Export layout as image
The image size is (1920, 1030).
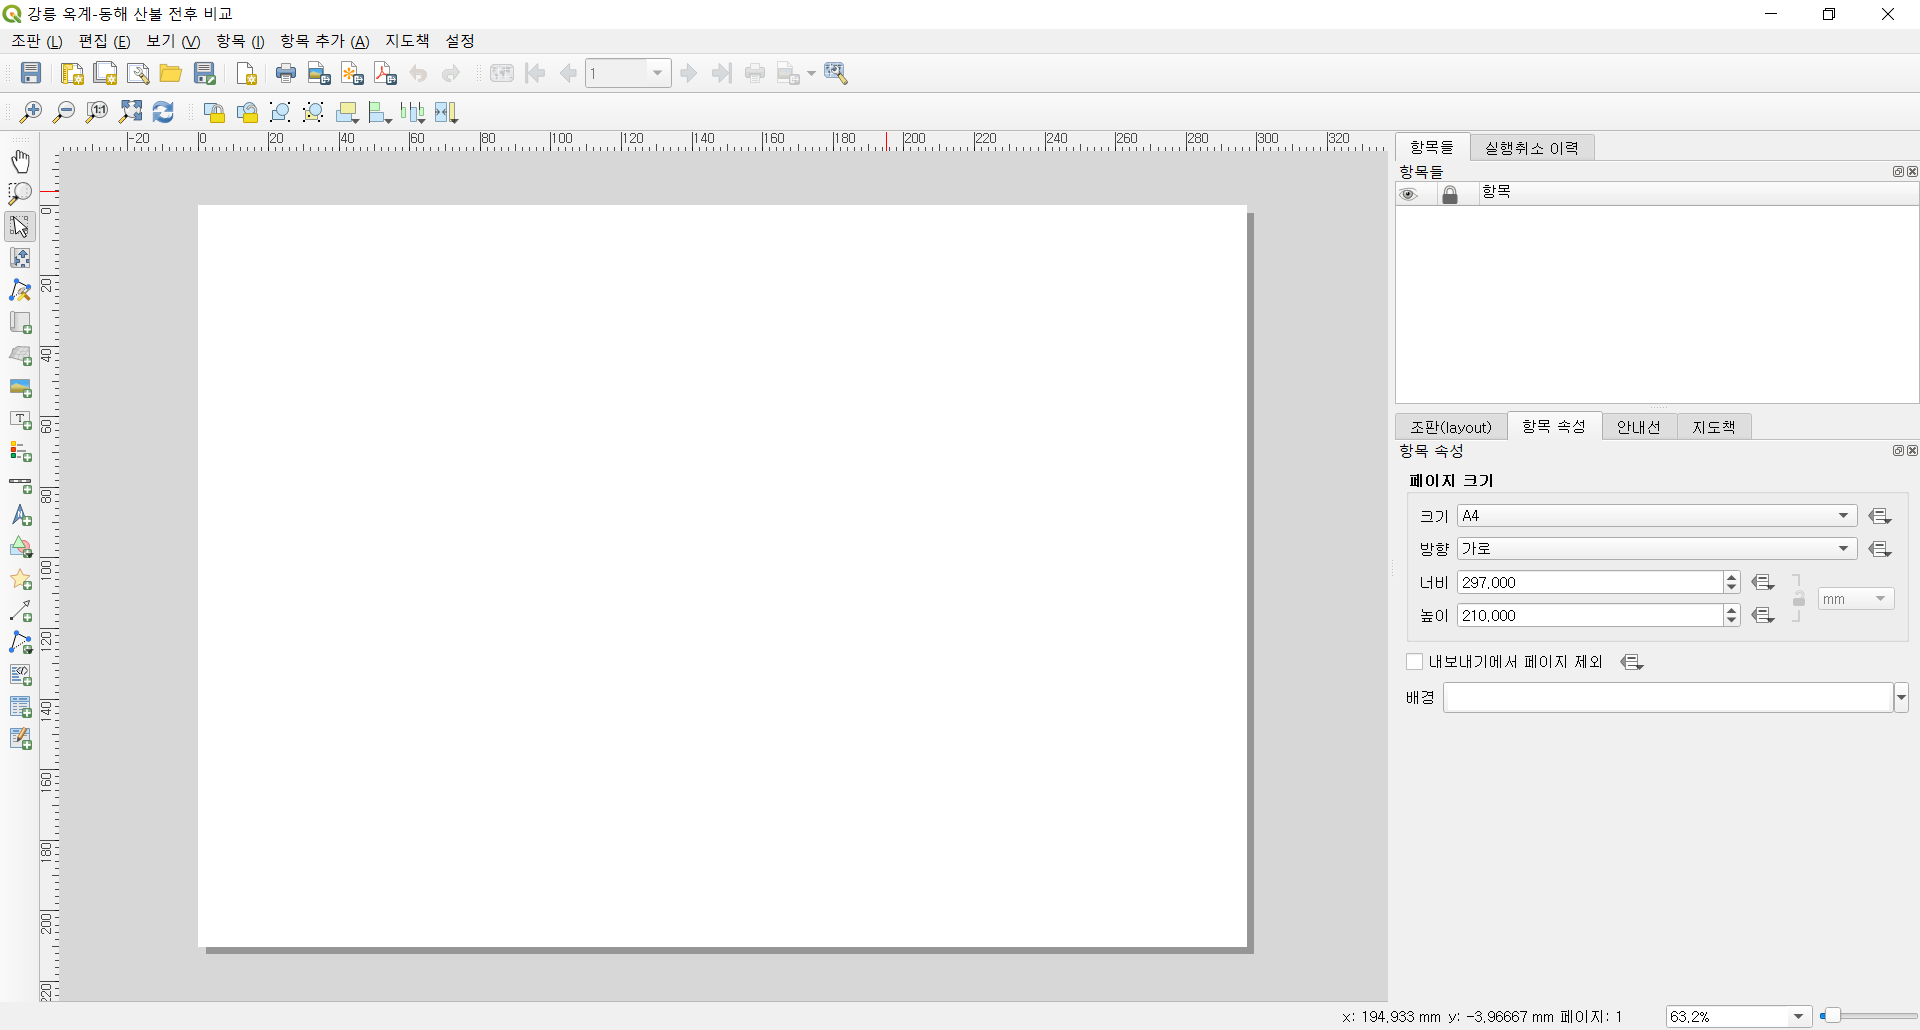click(319, 73)
